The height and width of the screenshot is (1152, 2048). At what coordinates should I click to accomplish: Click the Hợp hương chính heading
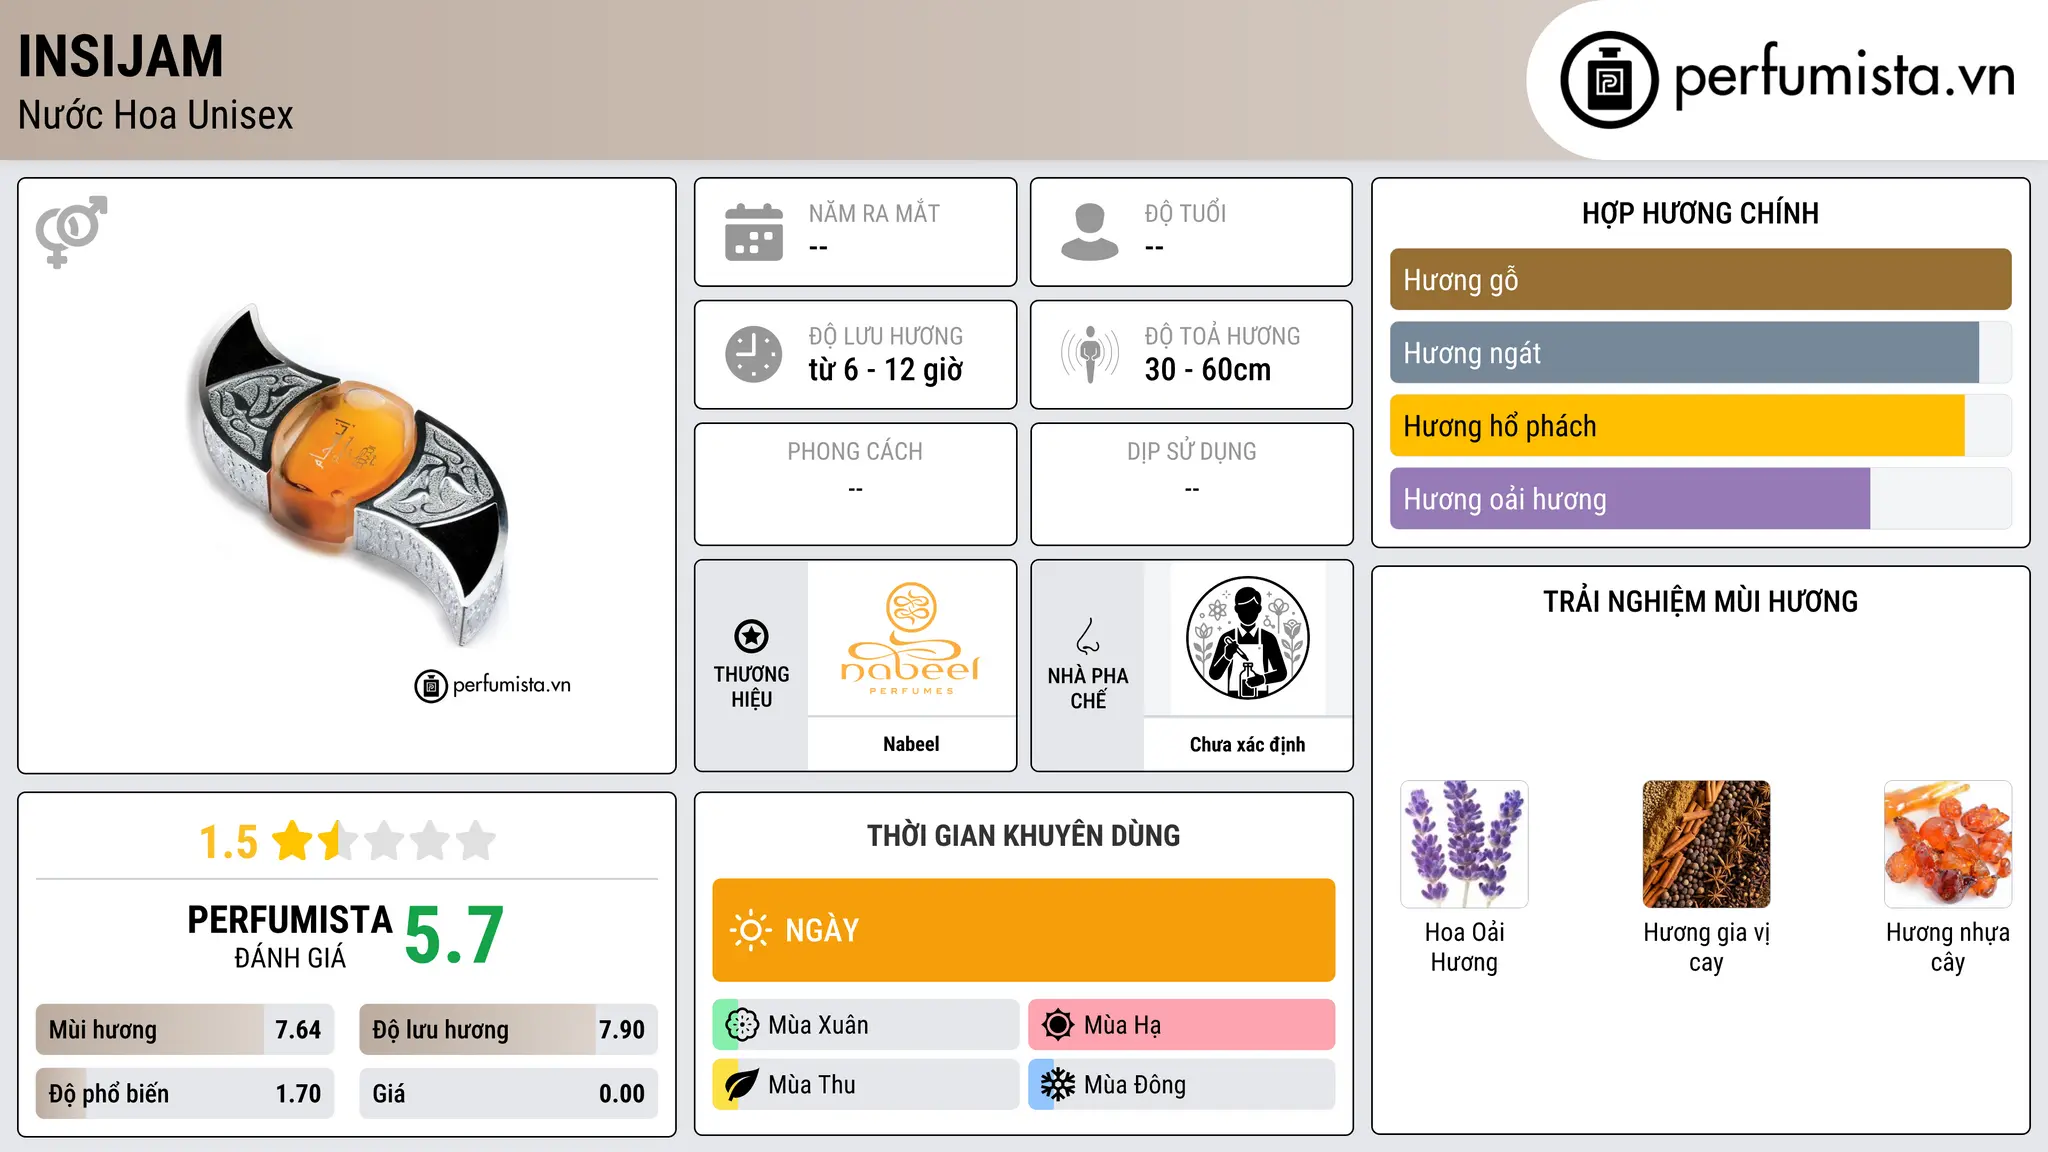pos(1701,213)
